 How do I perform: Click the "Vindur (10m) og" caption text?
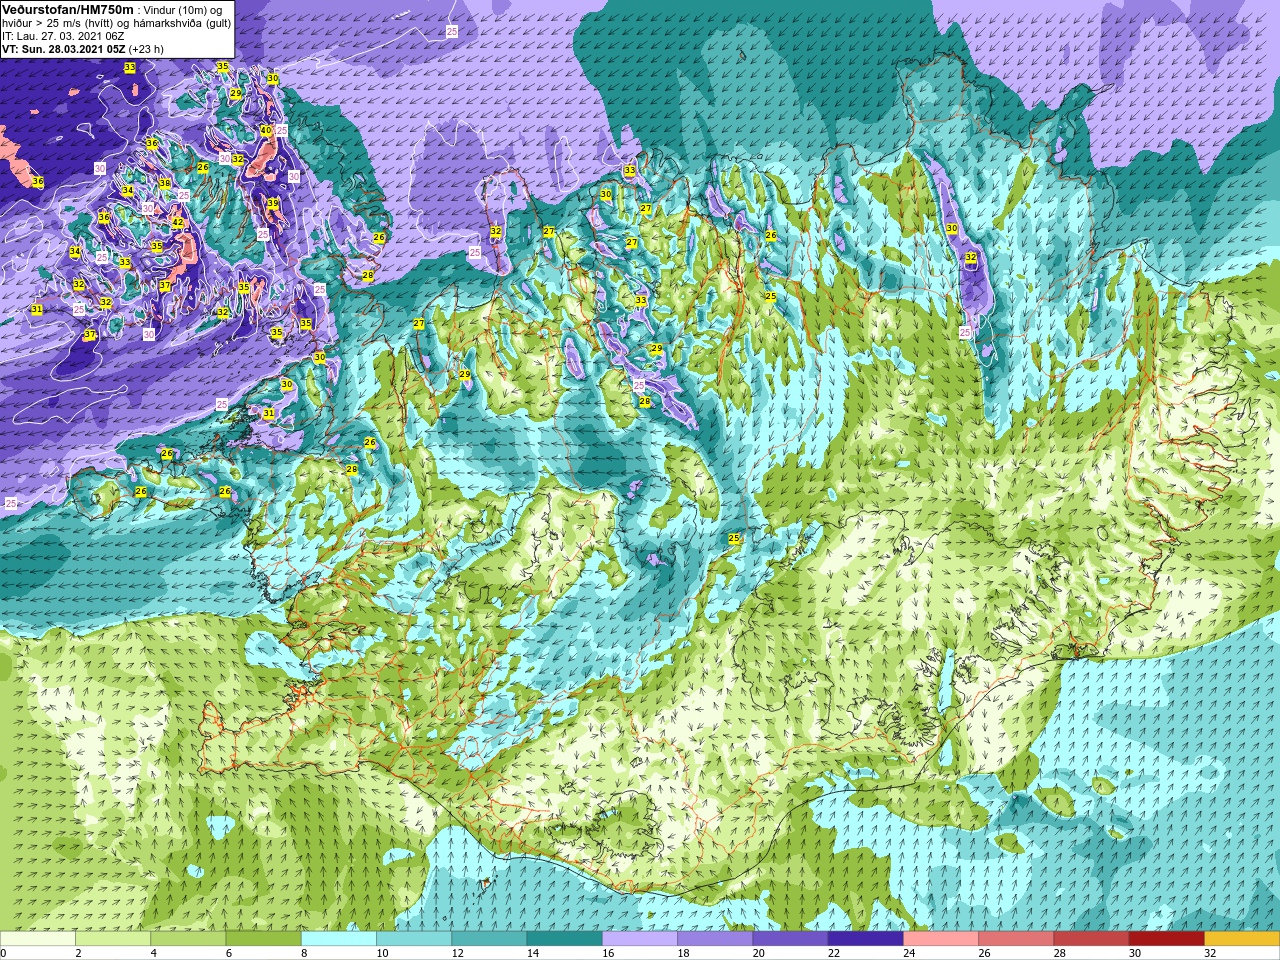pos(183,10)
